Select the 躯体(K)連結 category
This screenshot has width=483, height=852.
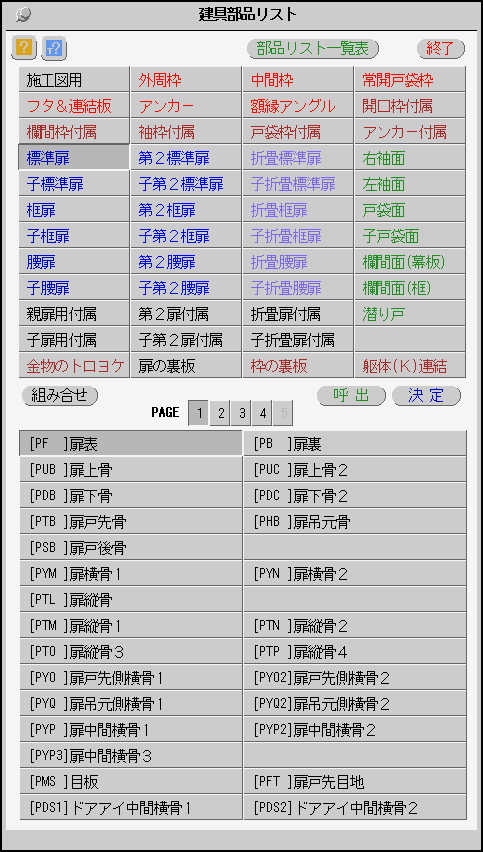[x=409, y=366]
